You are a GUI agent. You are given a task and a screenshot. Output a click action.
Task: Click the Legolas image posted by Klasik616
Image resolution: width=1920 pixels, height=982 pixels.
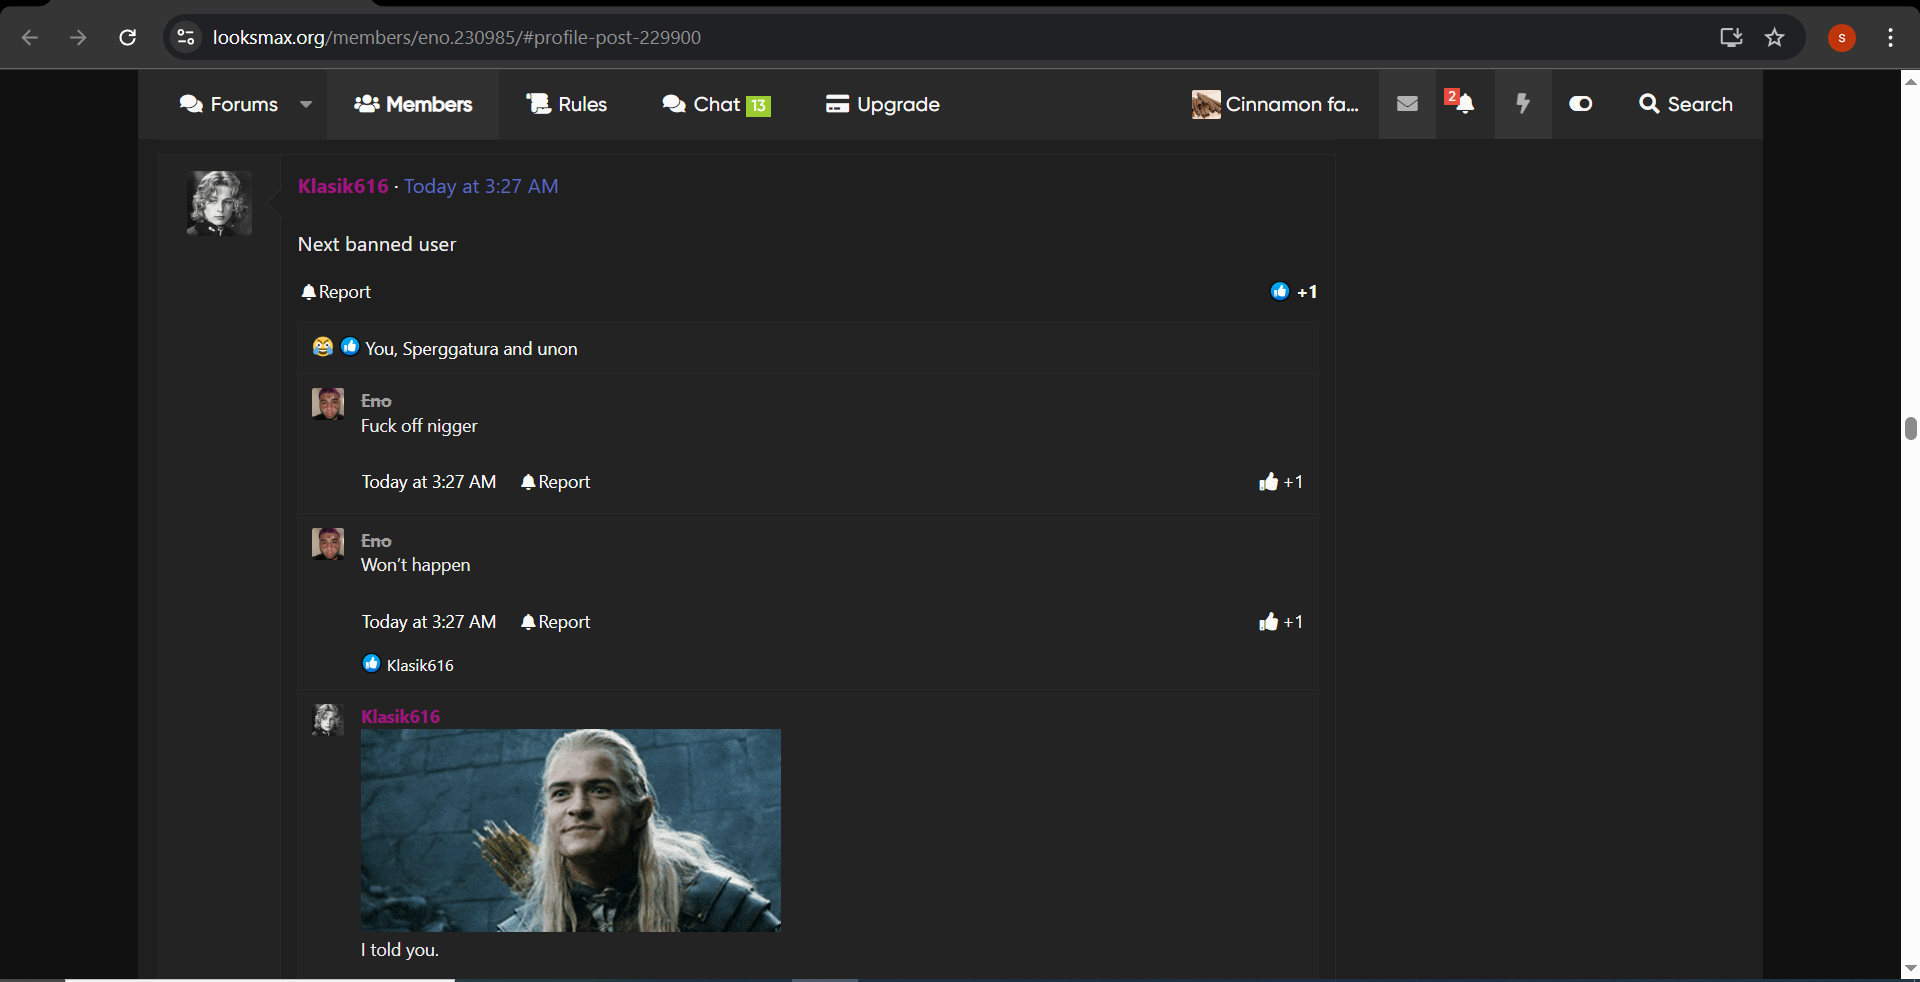tap(570, 830)
